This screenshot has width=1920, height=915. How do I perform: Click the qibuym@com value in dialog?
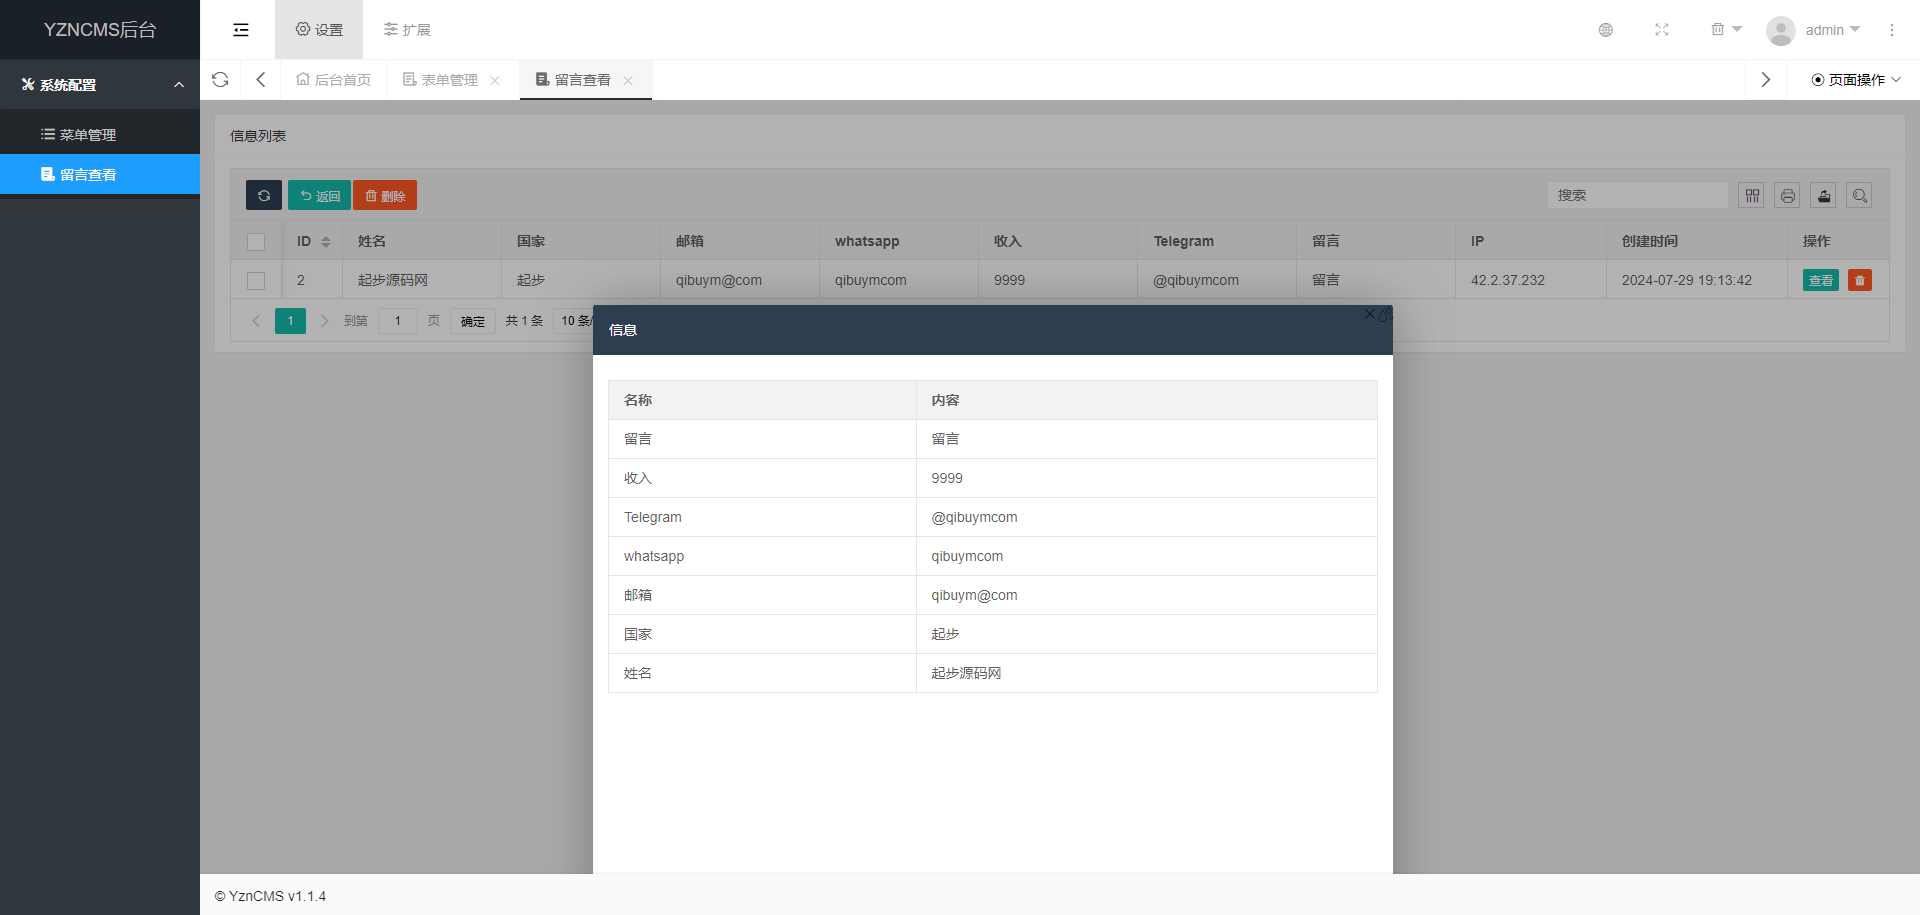975,595
